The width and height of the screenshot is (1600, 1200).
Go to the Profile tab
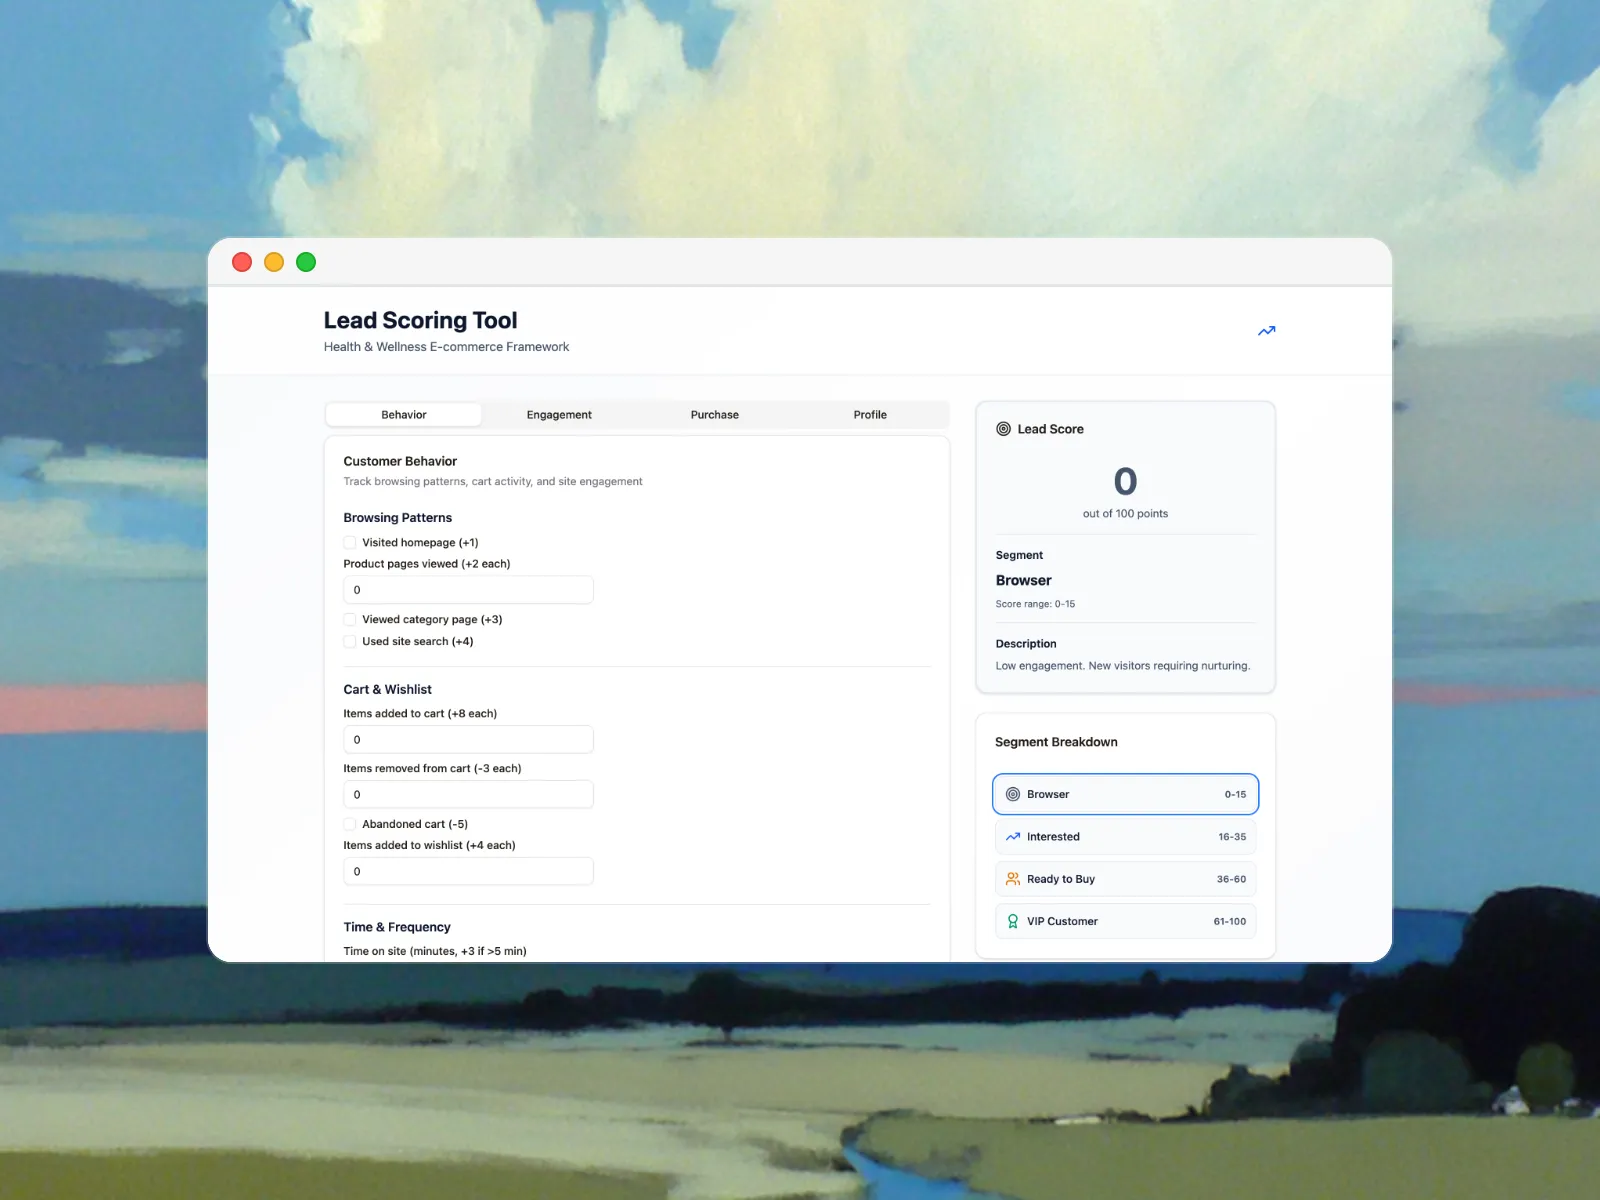(869, 415)
